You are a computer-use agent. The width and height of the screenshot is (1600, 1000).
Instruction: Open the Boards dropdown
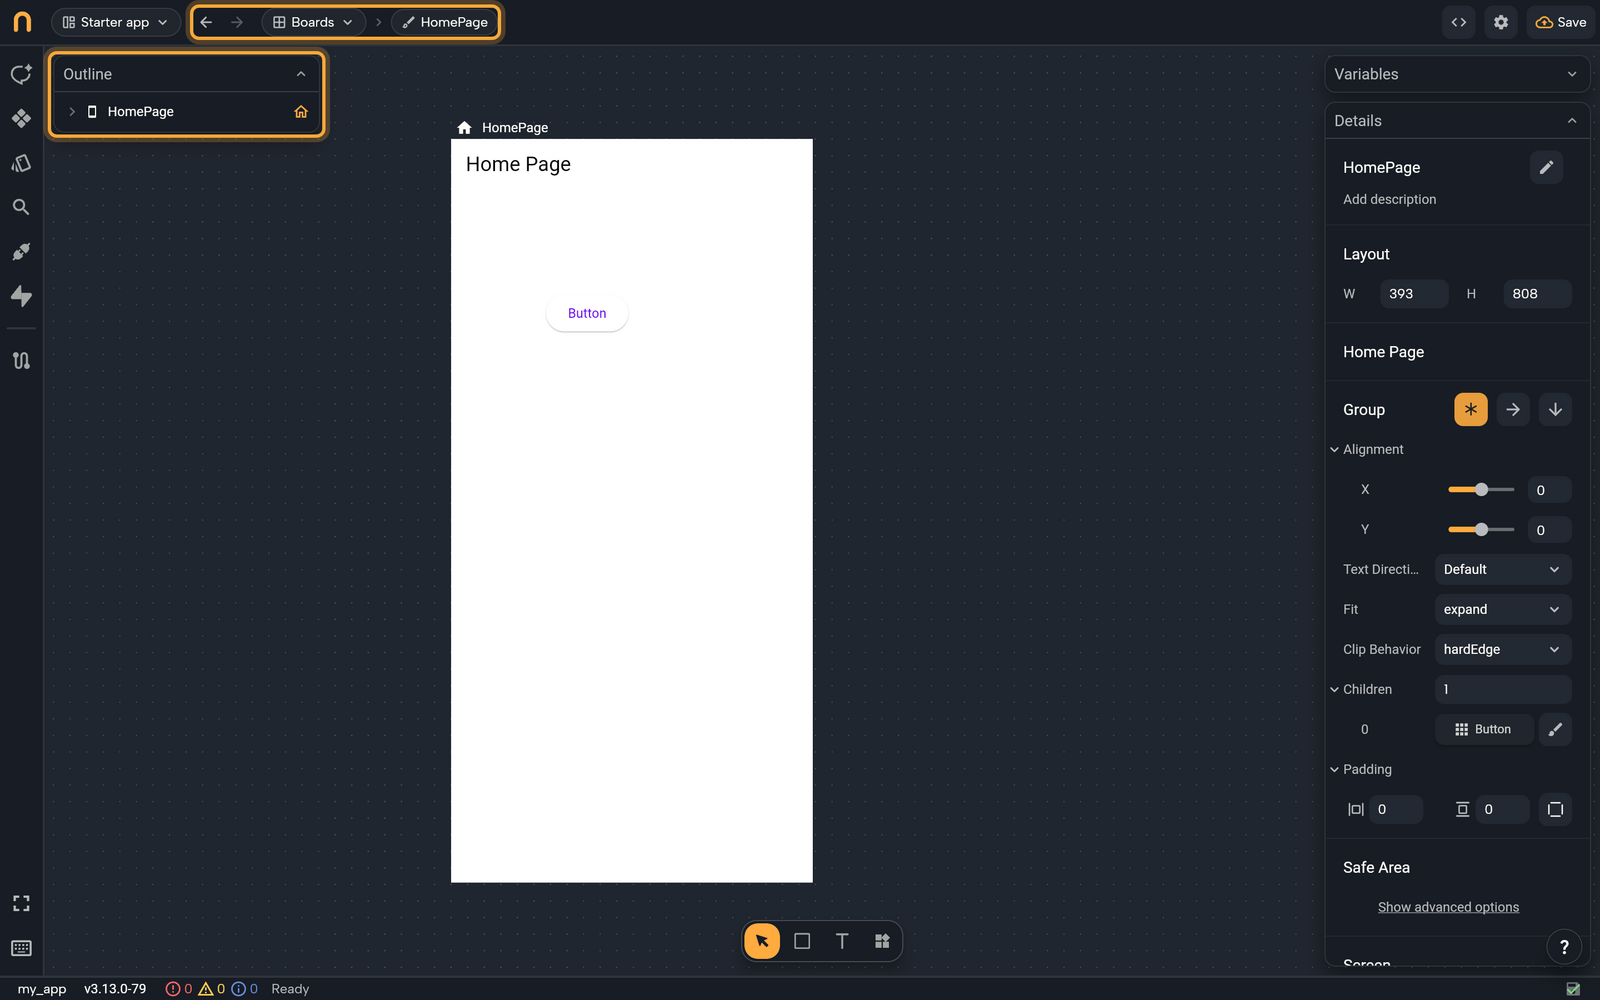click(x=313, y=22)
